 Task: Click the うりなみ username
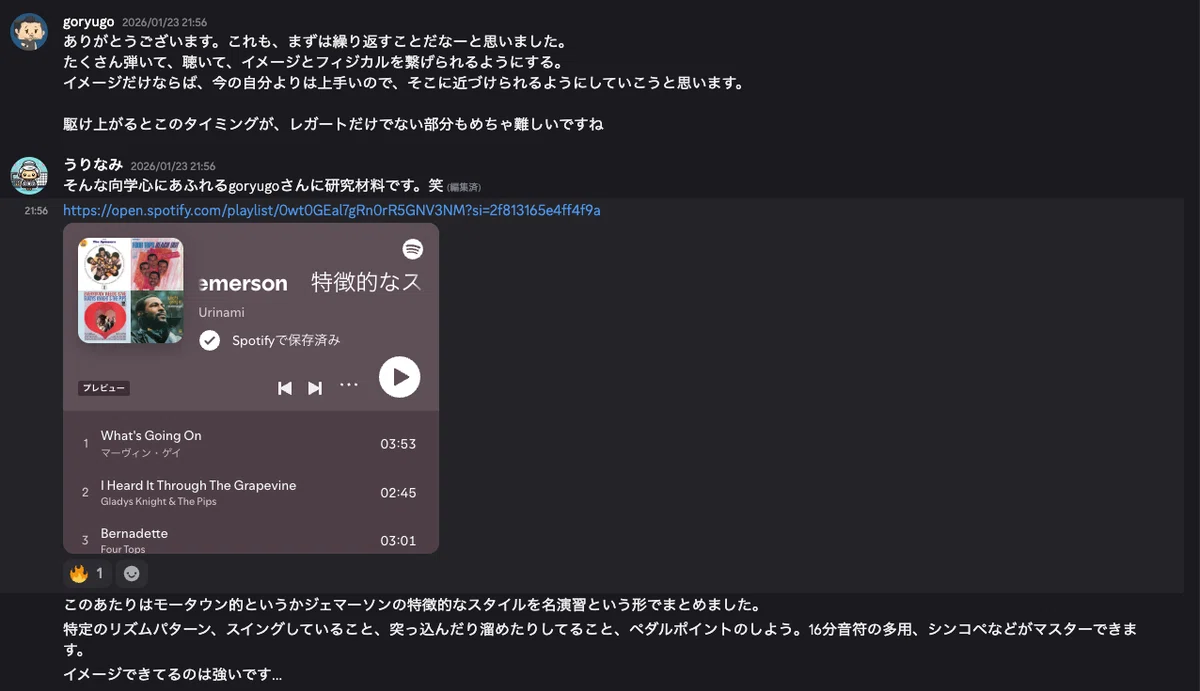click(93, 165)
